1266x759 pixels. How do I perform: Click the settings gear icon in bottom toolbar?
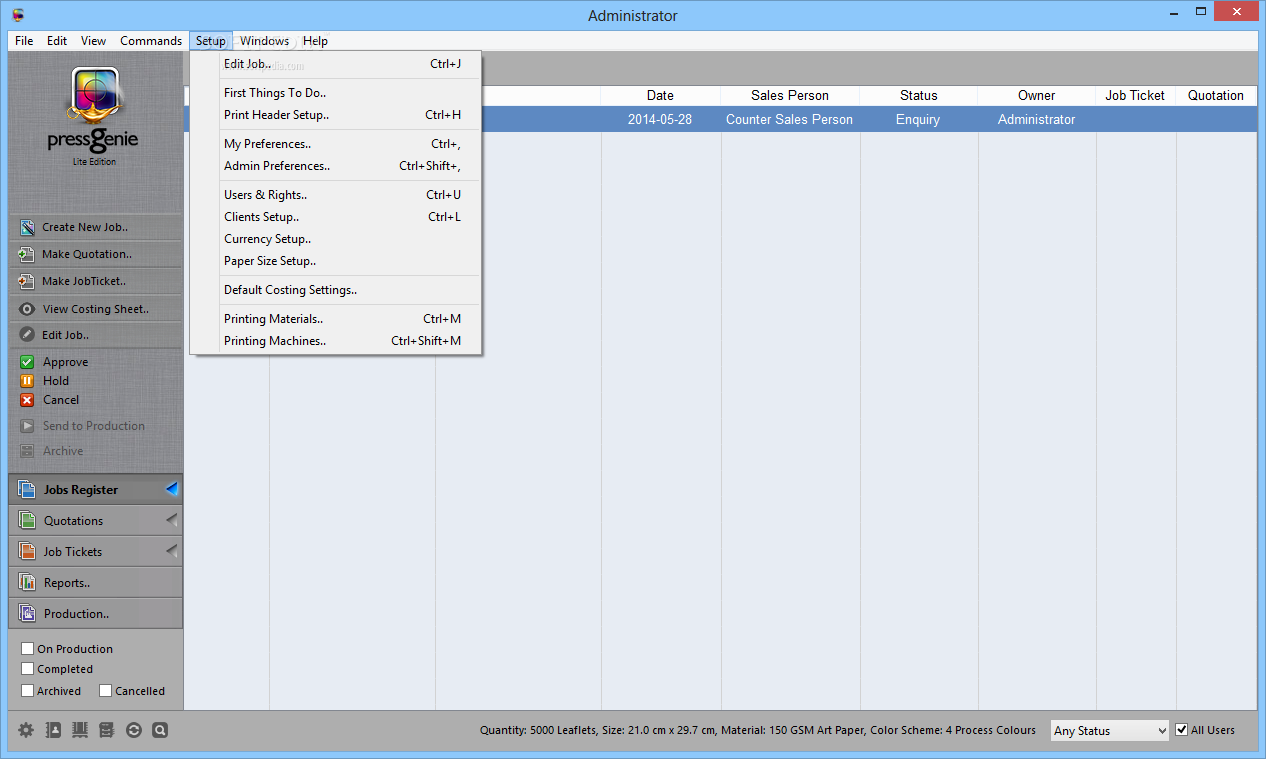pyautogui.click(x=26, y=731)
